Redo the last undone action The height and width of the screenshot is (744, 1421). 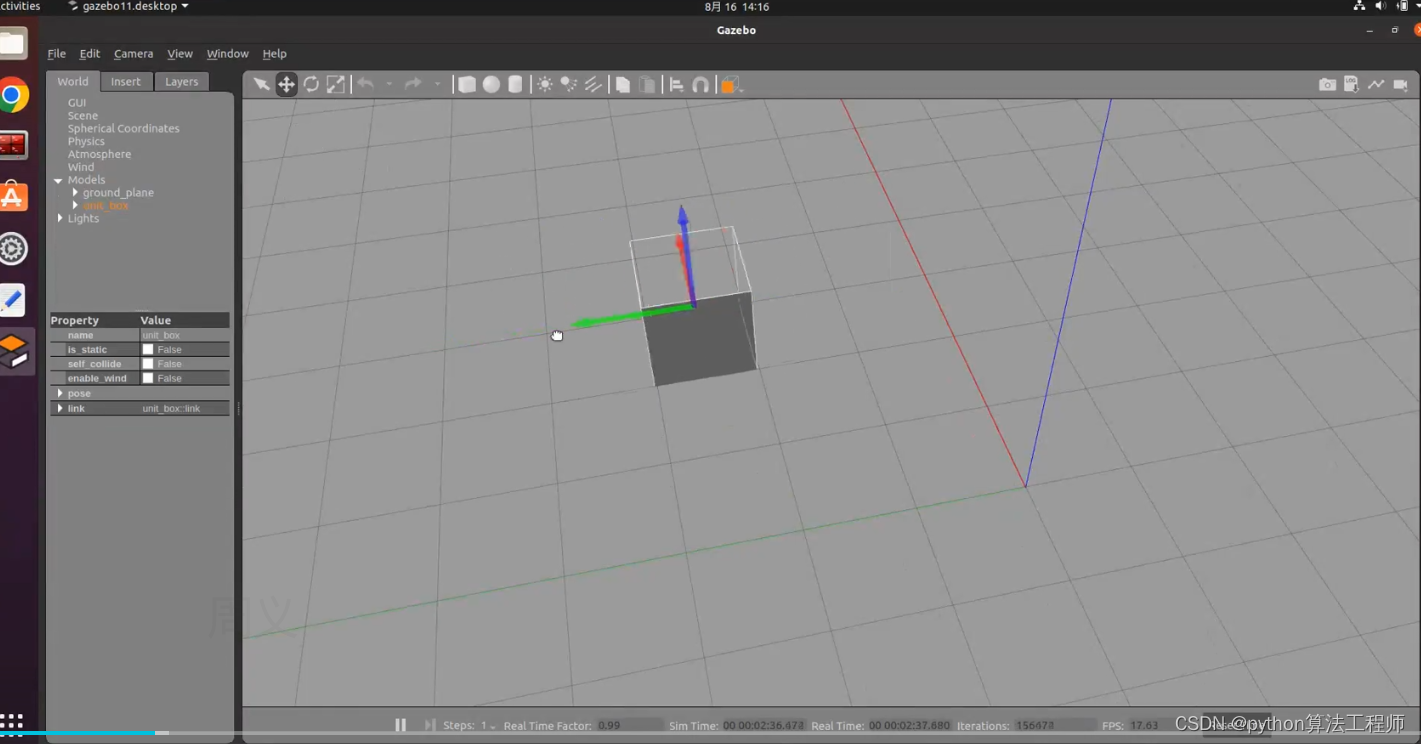(x=413, y=85)
